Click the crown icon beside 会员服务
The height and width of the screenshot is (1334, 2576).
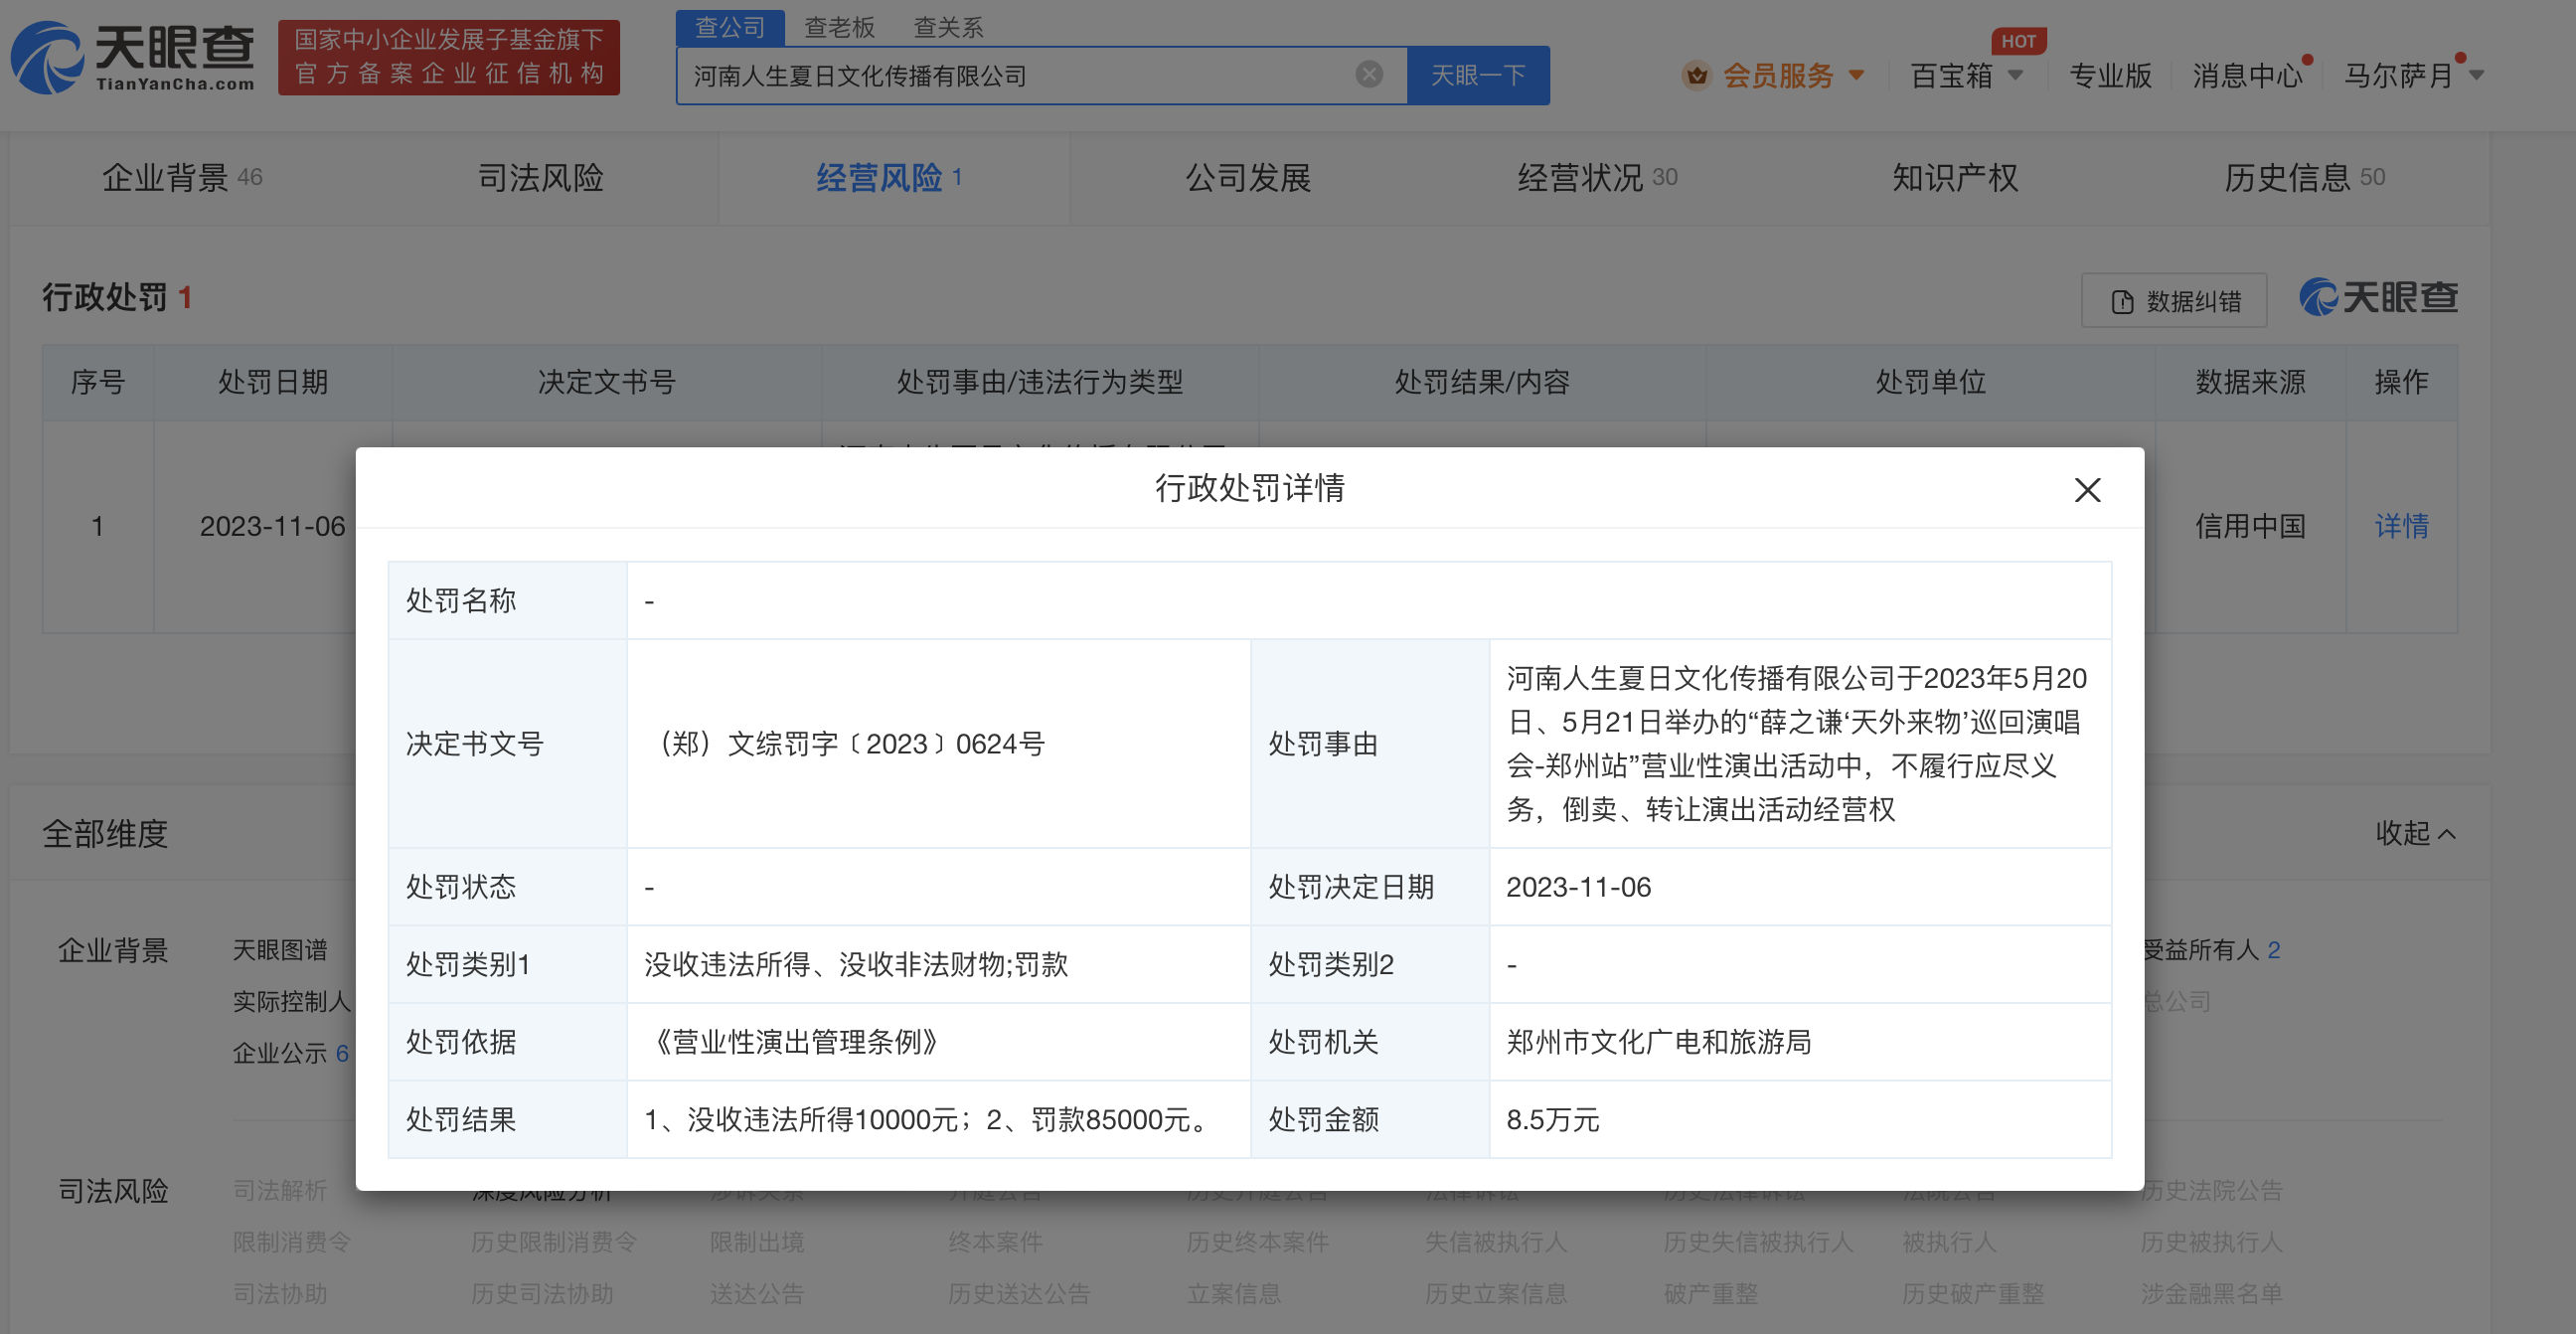[x=1696, y=75]
